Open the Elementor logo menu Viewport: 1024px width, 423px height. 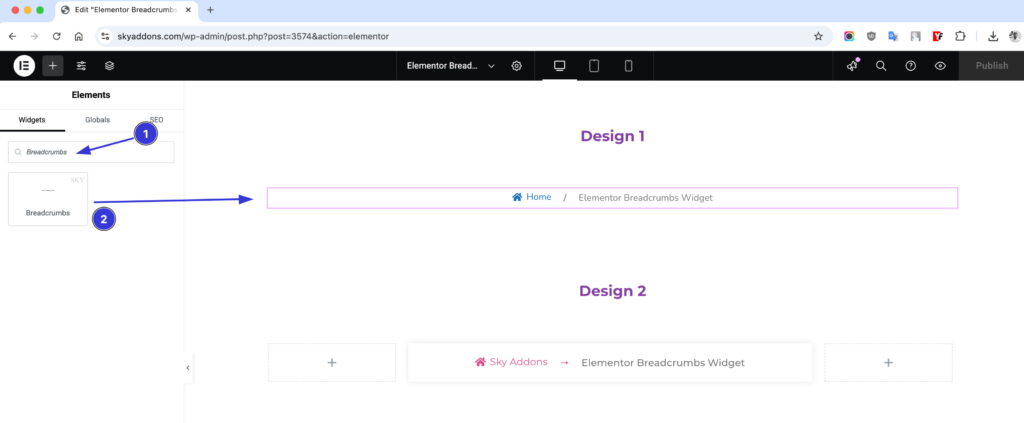pyautogui.click(x=24, y=66)
